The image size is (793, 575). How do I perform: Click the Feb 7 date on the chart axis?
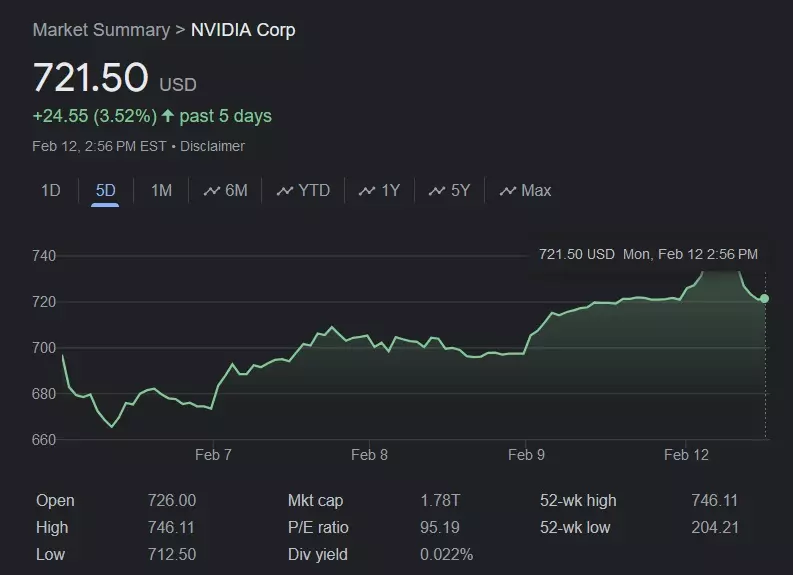[213, 455]
